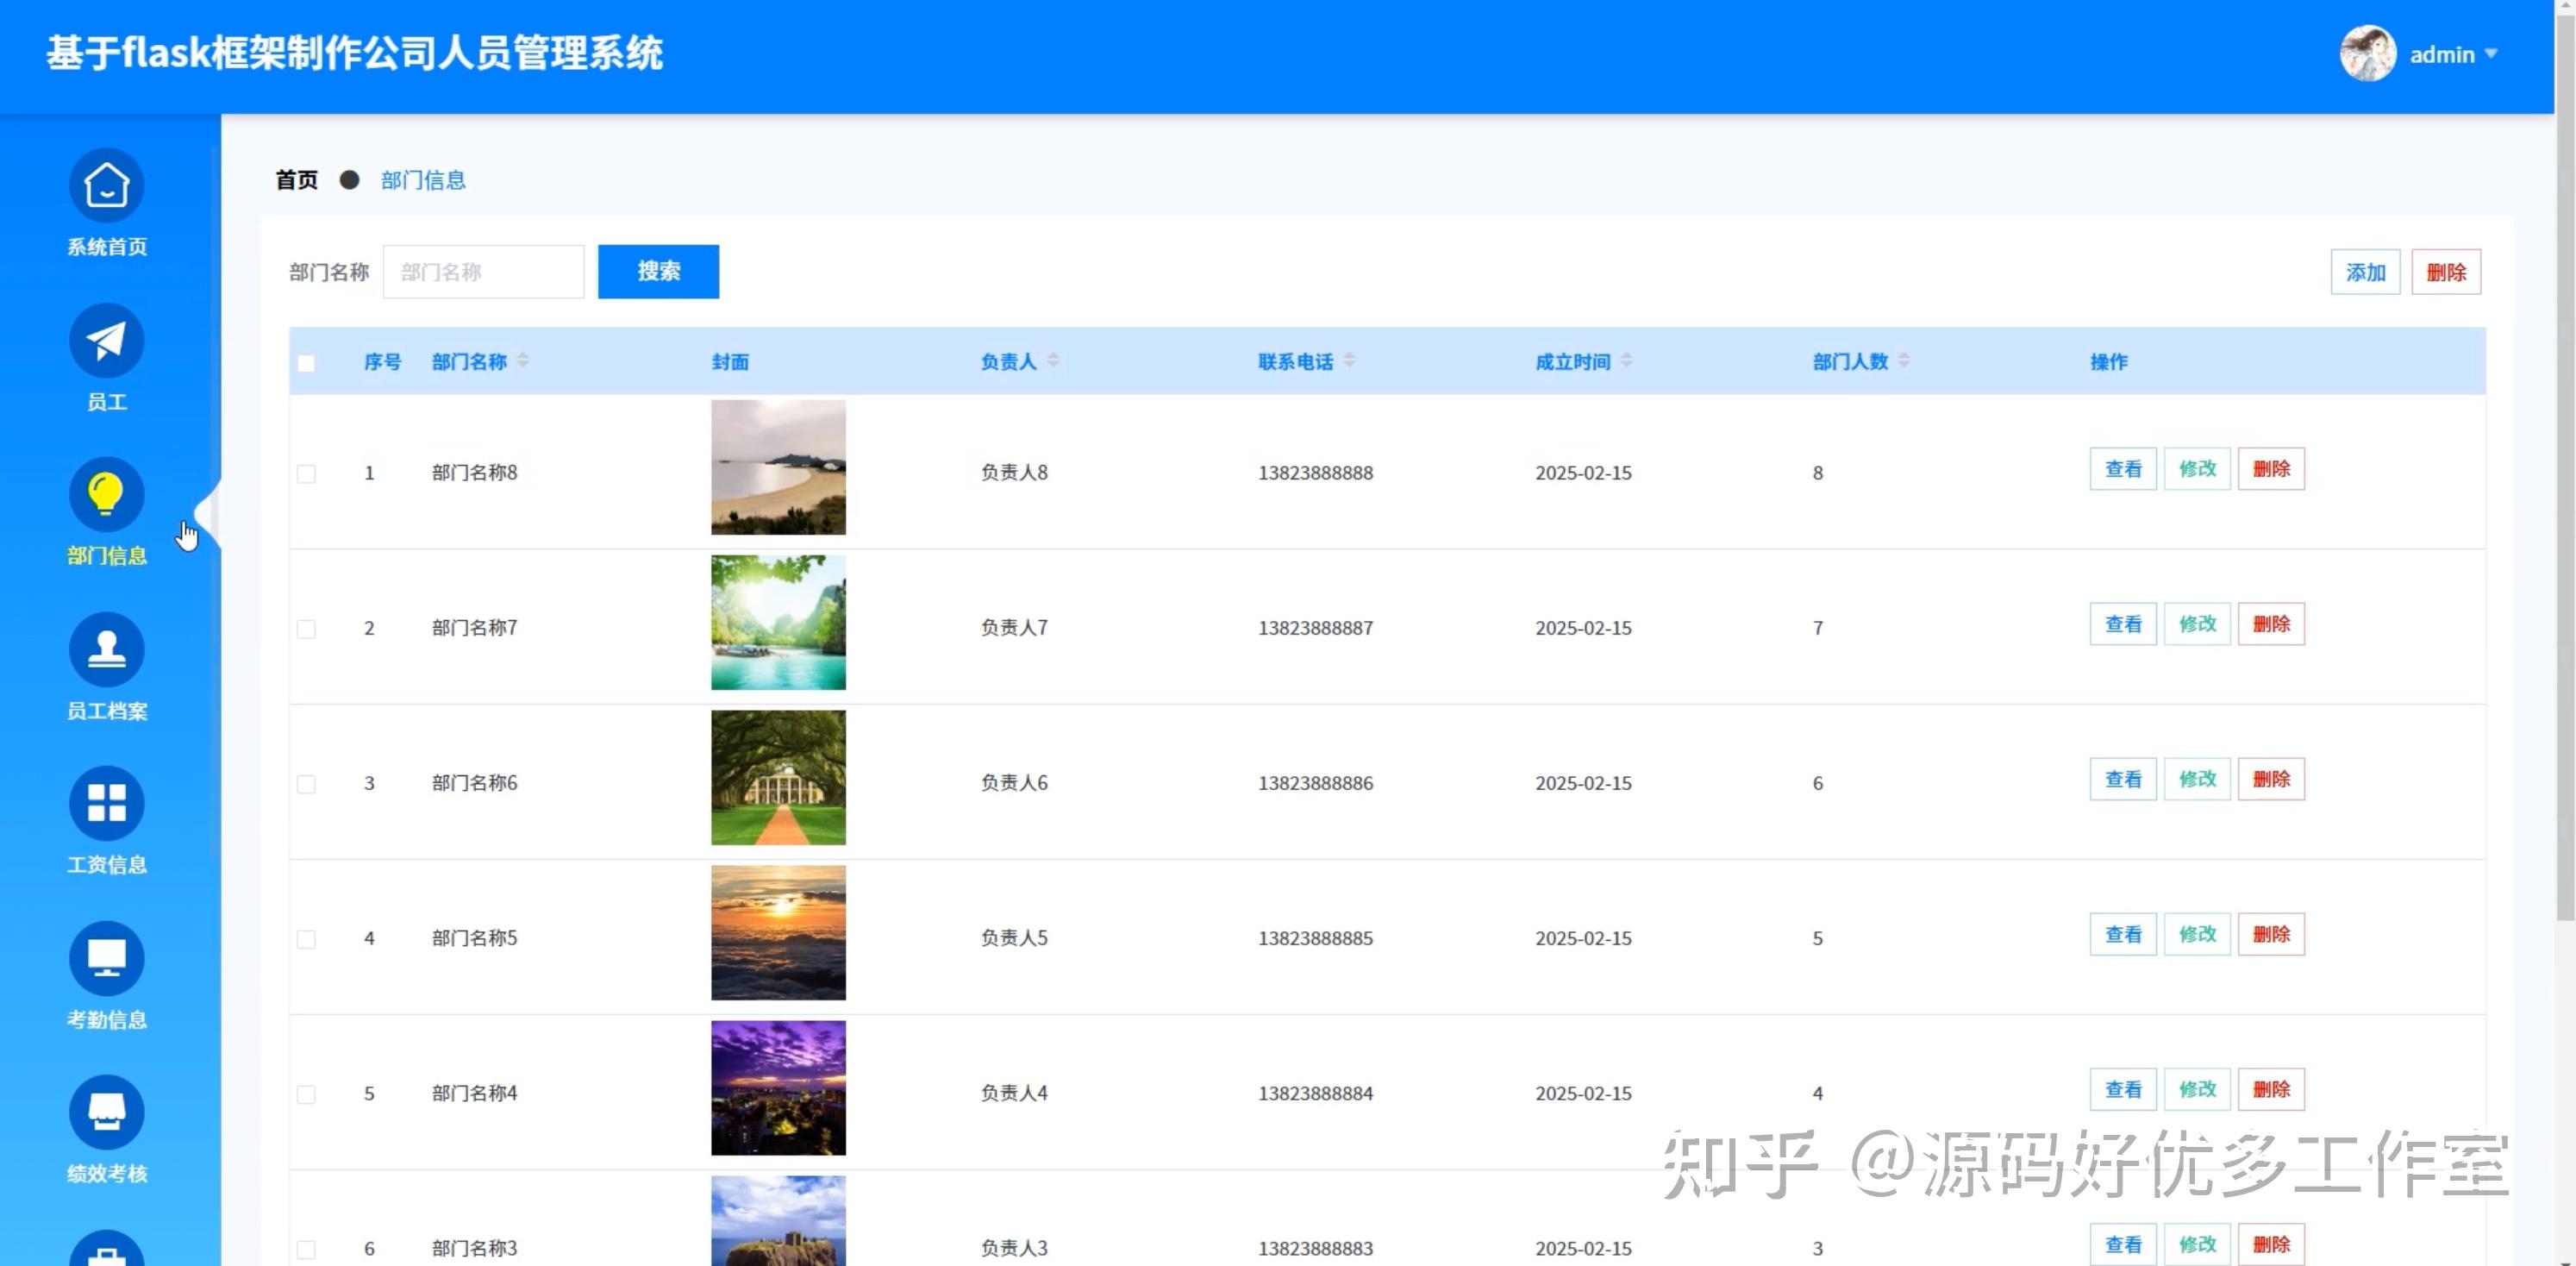This screenshot has height=1266, width=2576.
Task: Open 考勤信息 via the monitor icon
Action: 106,957
